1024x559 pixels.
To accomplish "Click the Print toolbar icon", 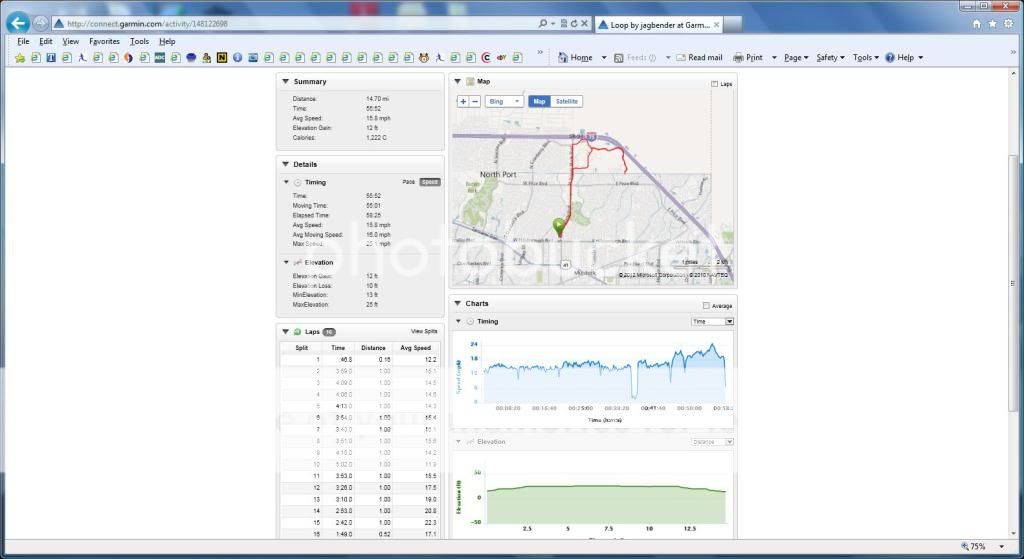I will [739, 58].
